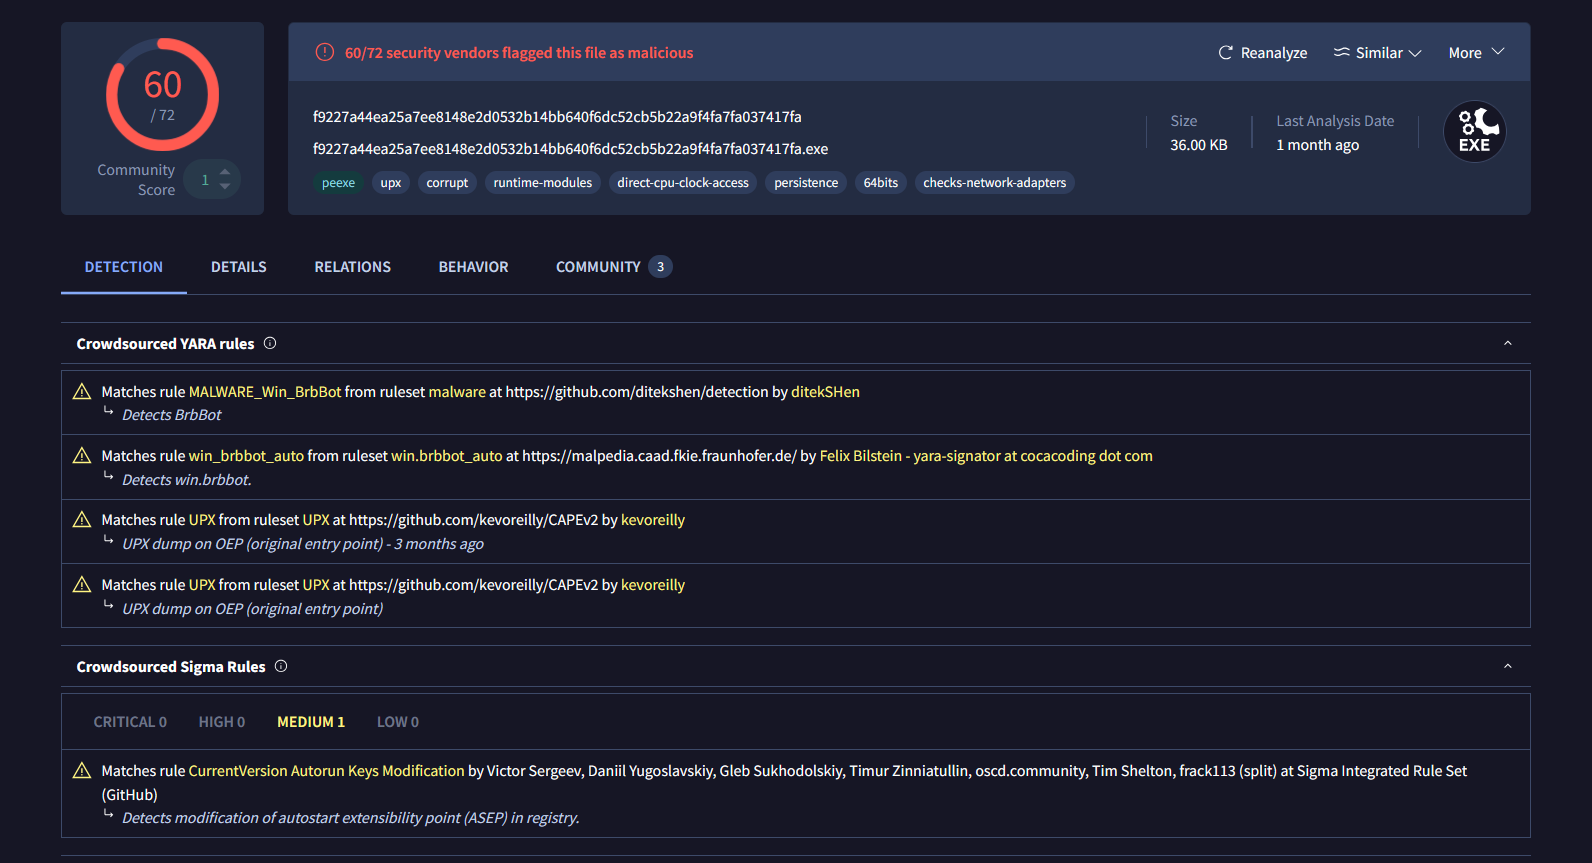Click the info icon beside Crowdsourced Sigma Rules

click(x=281, y=667)
